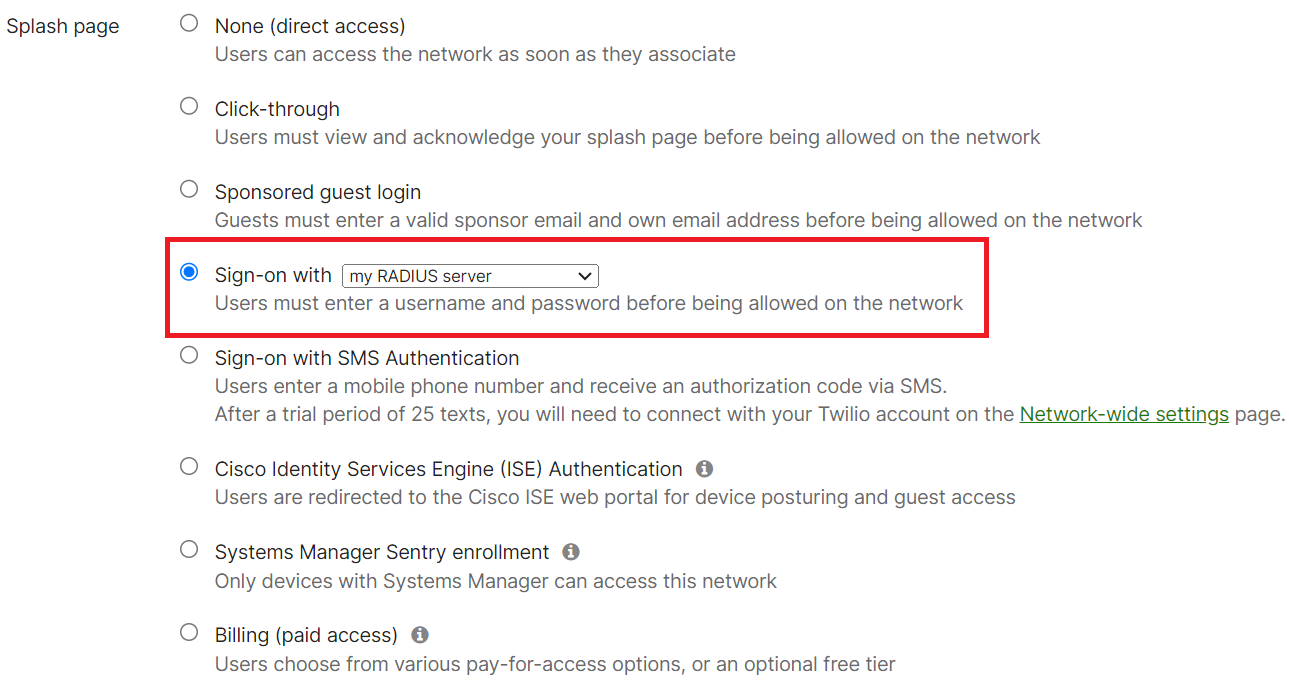Viewport: 1289px width, 683px height.
Task: Select Cisco Identity Services Engine radio button
Action: (x=189, y=466)
